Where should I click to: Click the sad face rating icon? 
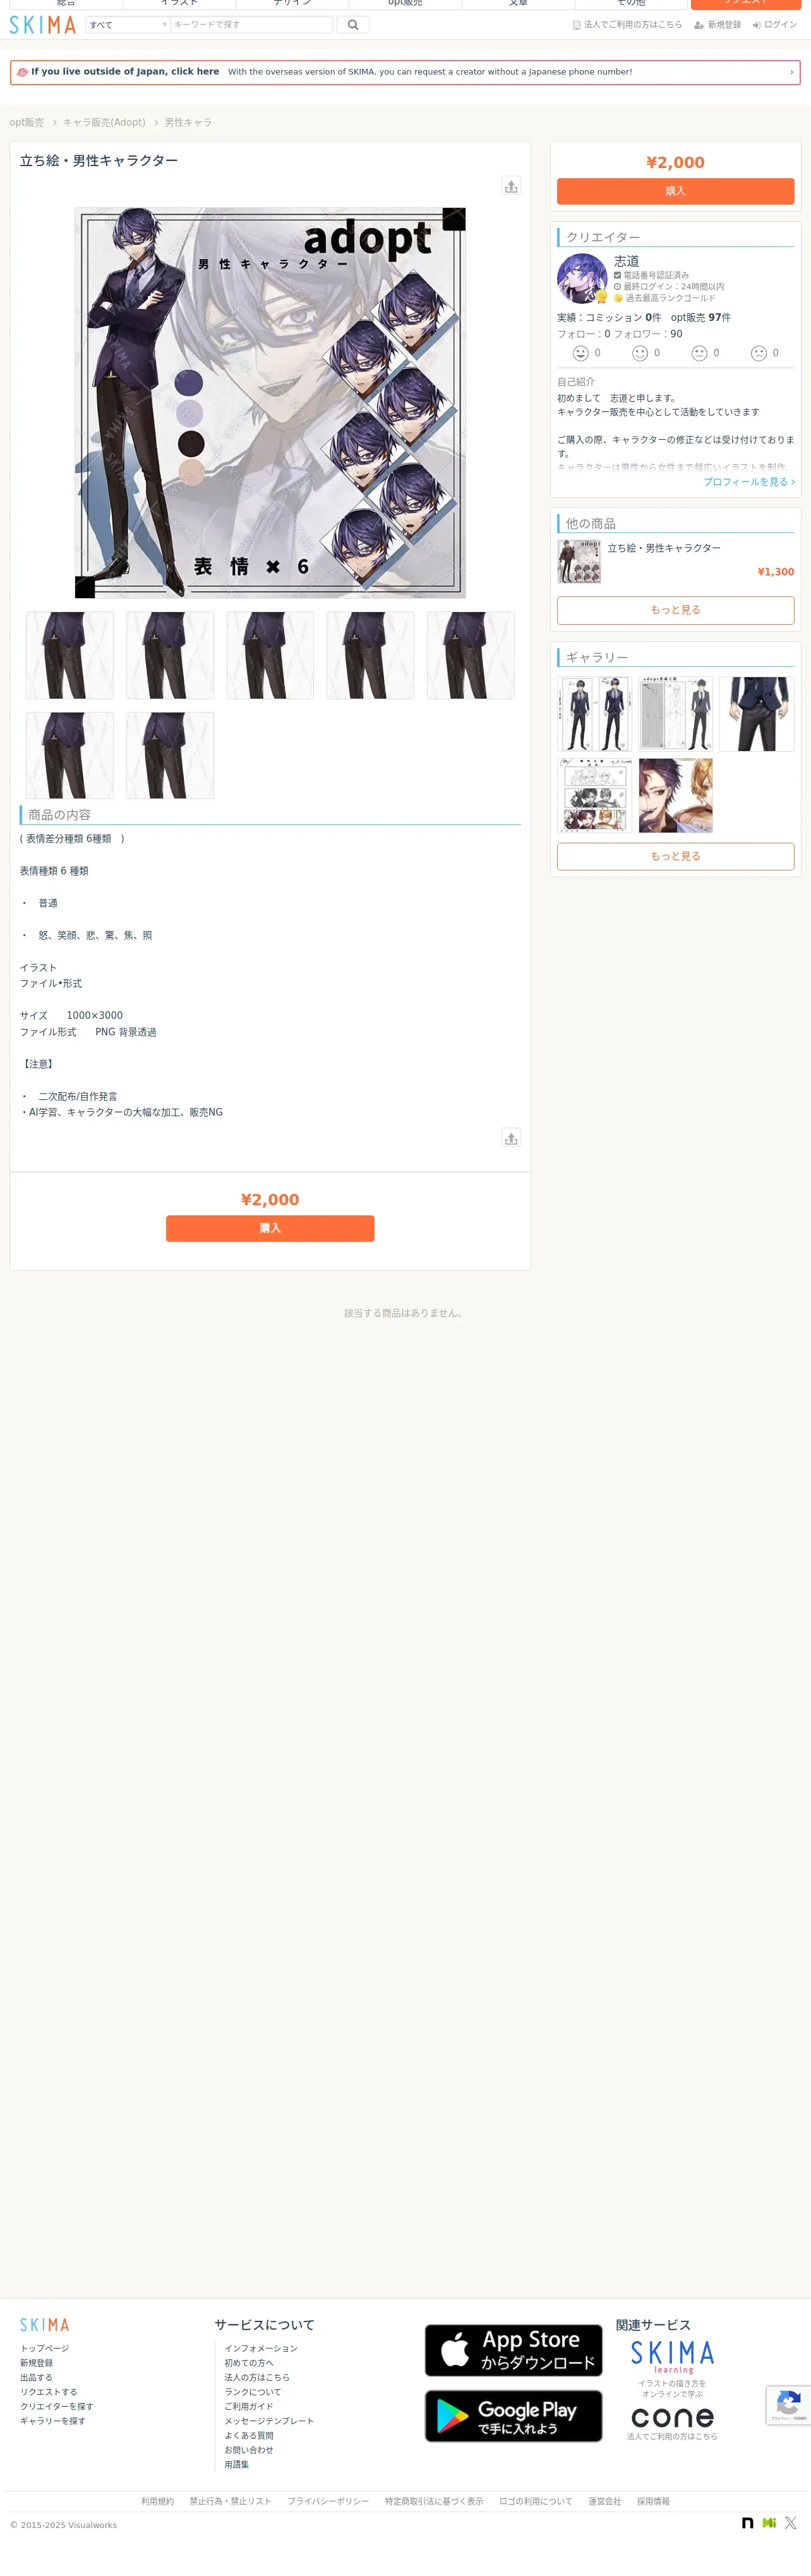[759, 353]
